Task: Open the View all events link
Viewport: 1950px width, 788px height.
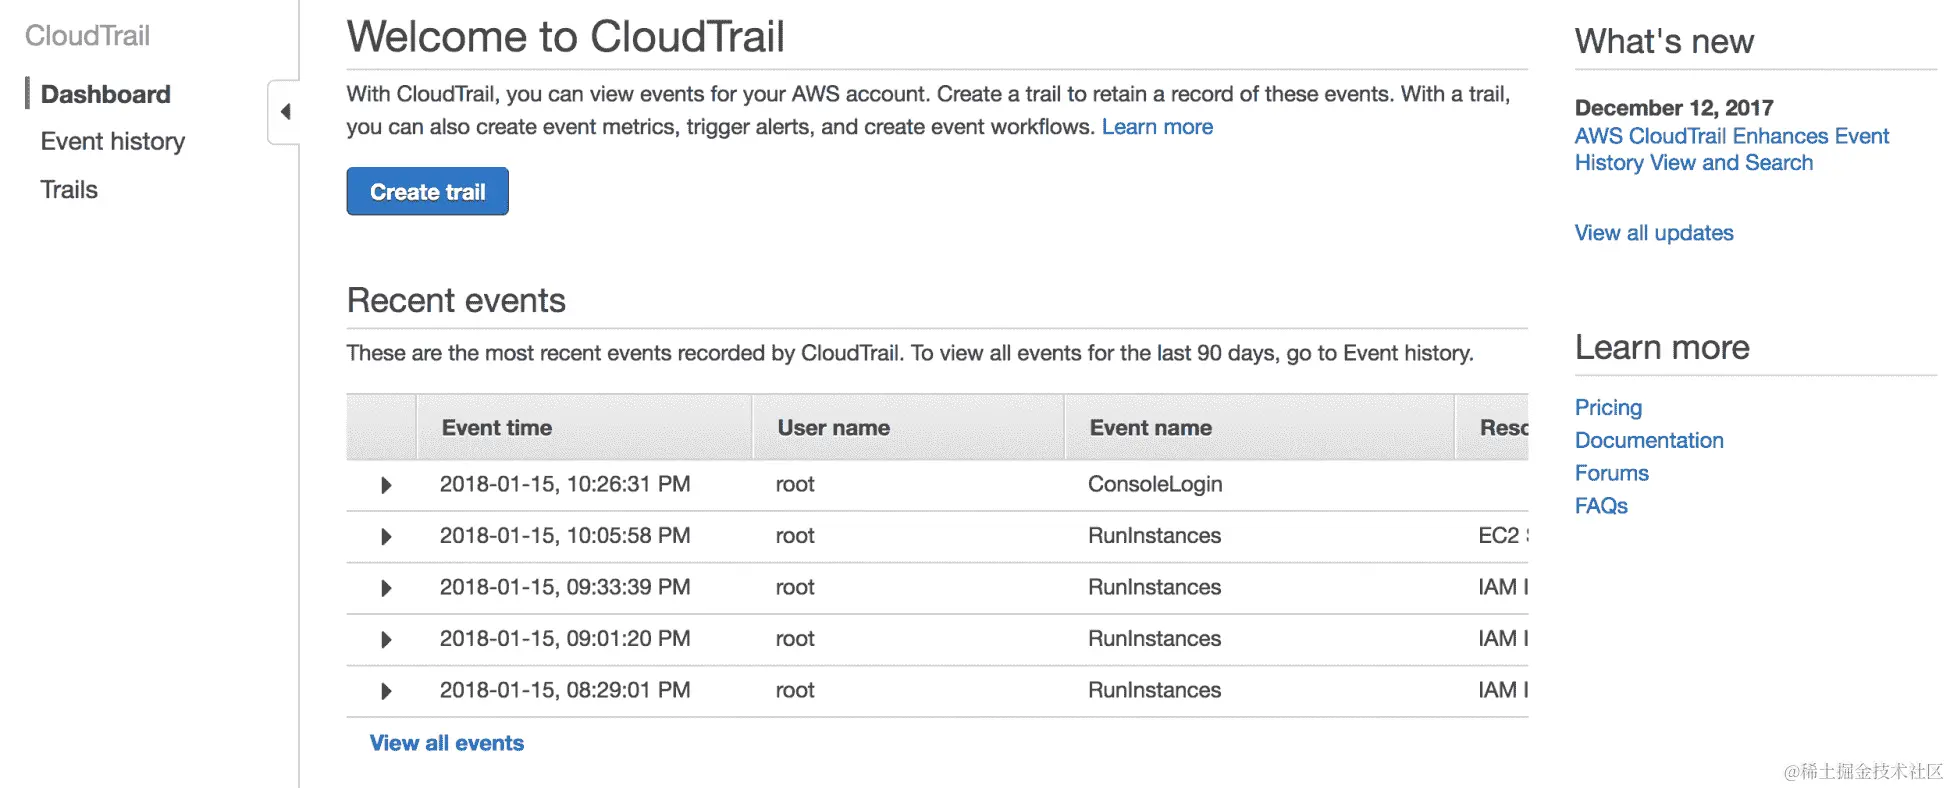Action: pos(446,743)
